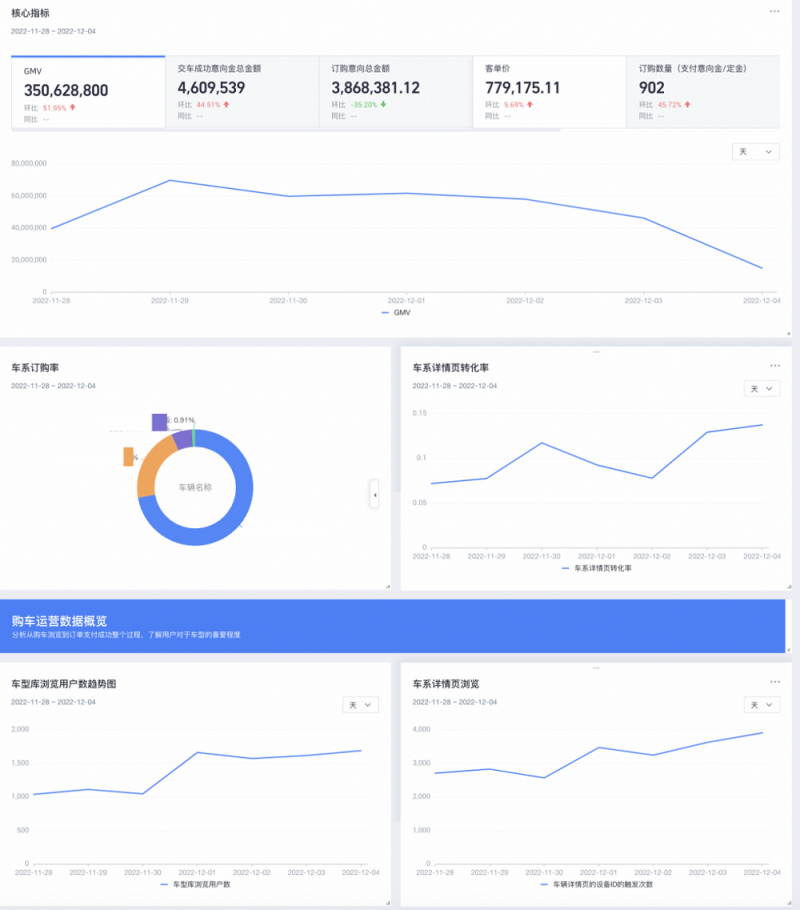The width and height of the screenshot is (800, 910).
Task: Expand 天 dropdown in 车型库浏览用户数趋势图 panel
Action: (360, 705)
